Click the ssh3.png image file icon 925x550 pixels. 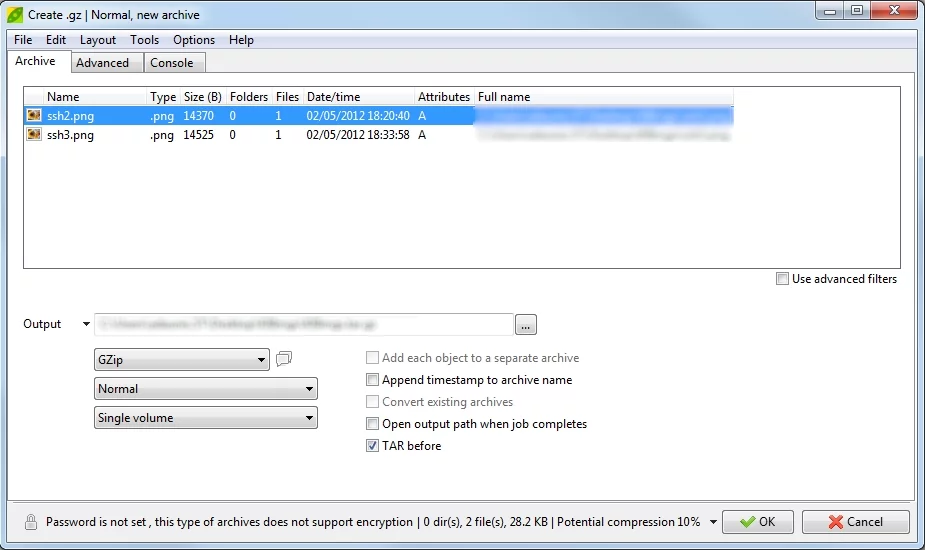[x=34, y=135]
